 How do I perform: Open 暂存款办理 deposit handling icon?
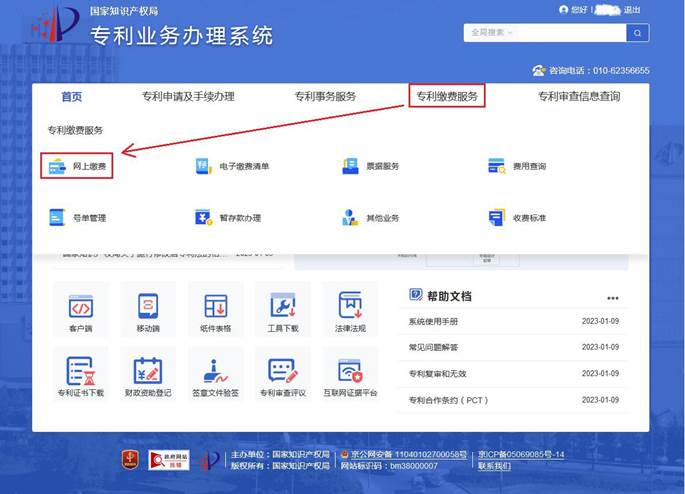click(204, 217)
